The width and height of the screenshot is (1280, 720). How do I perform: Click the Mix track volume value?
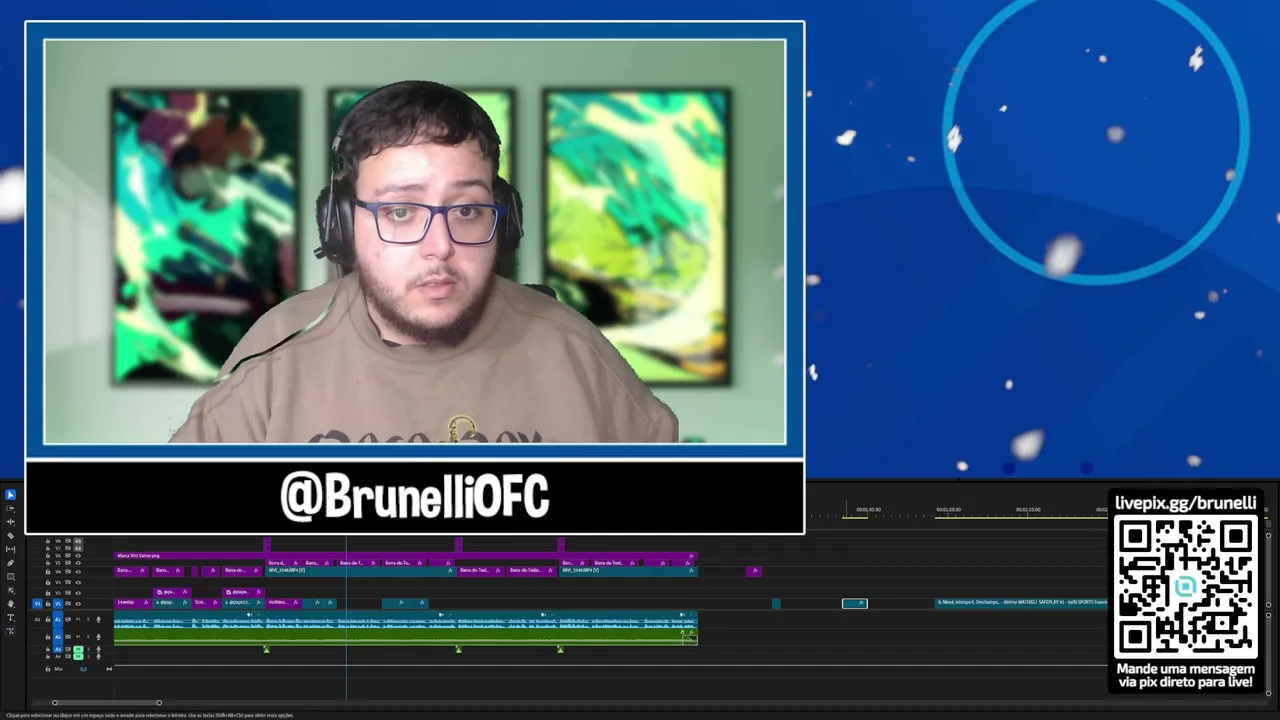84,668
